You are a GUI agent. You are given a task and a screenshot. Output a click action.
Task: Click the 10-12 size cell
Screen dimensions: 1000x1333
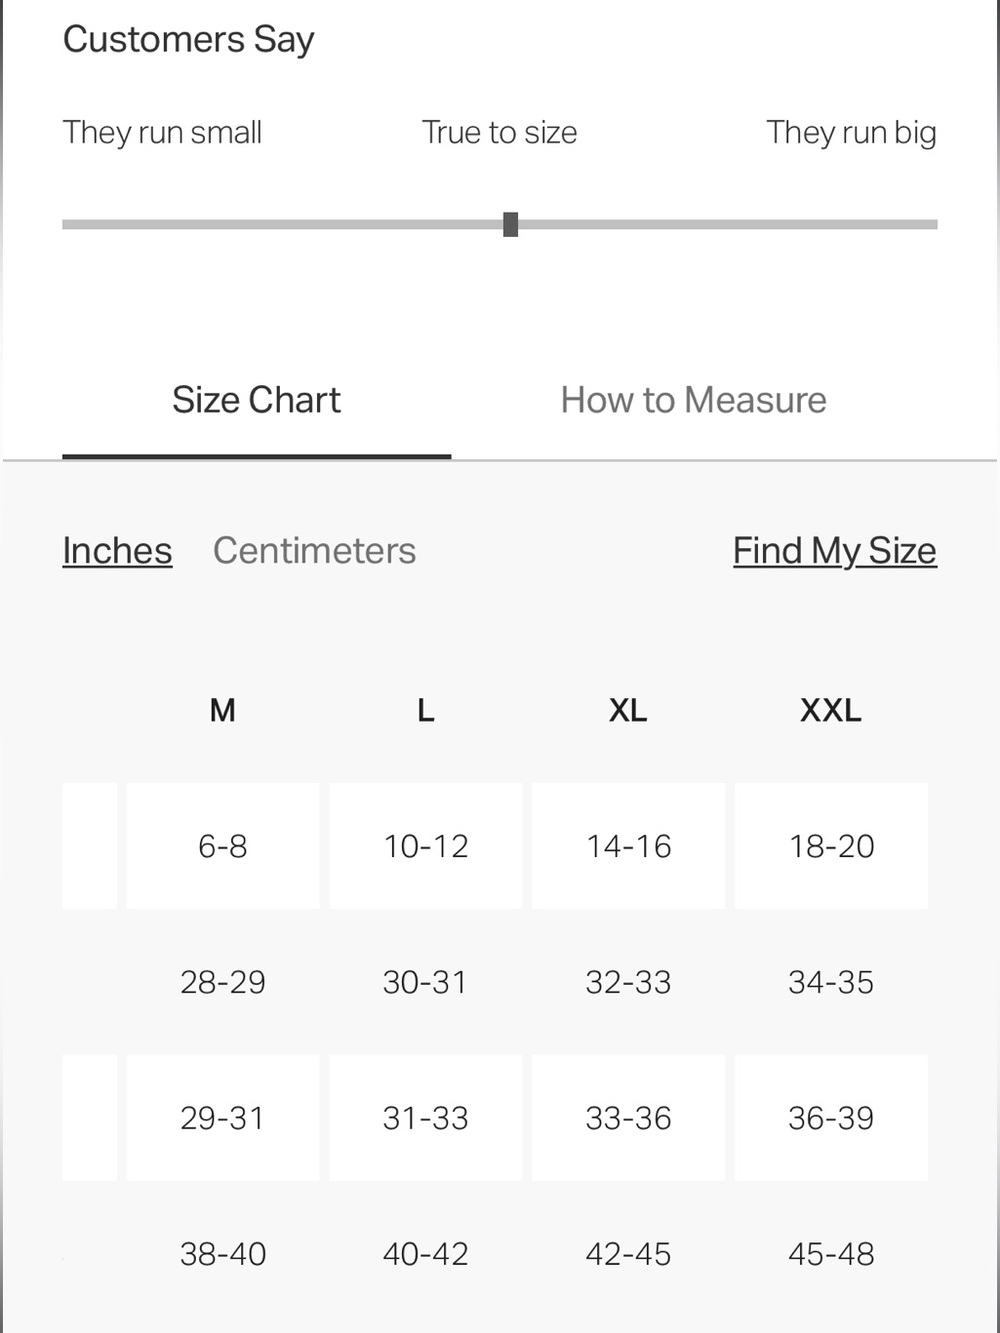(426, 846)
